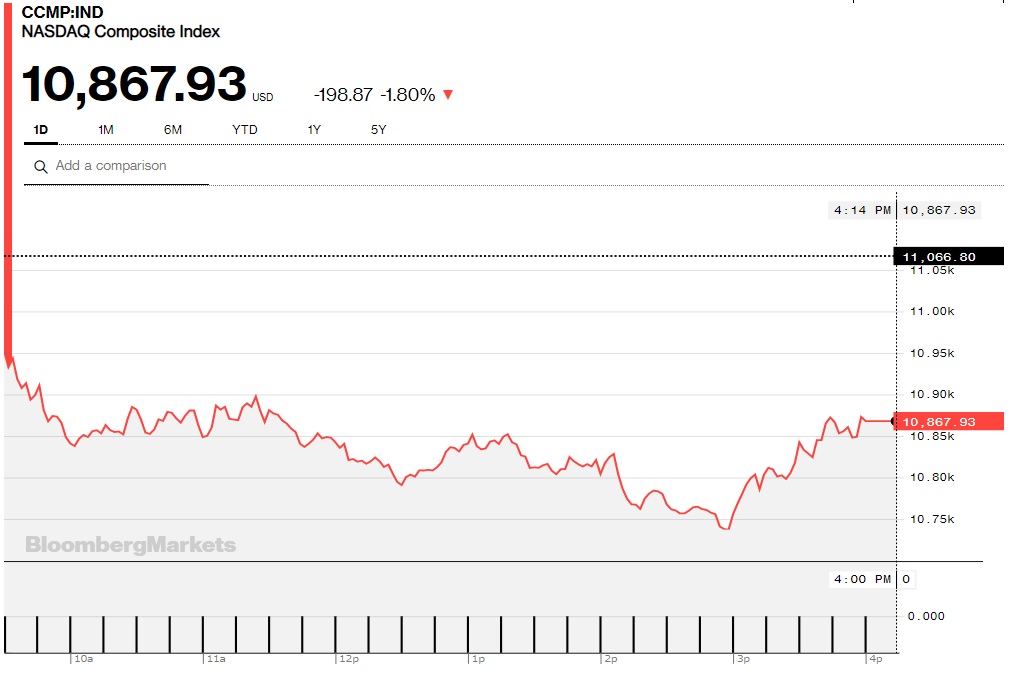The width and height of the screenshot is (1010, 677).
Task: Click the chart's last-price endpoint dot
Action: click(894, 421)
